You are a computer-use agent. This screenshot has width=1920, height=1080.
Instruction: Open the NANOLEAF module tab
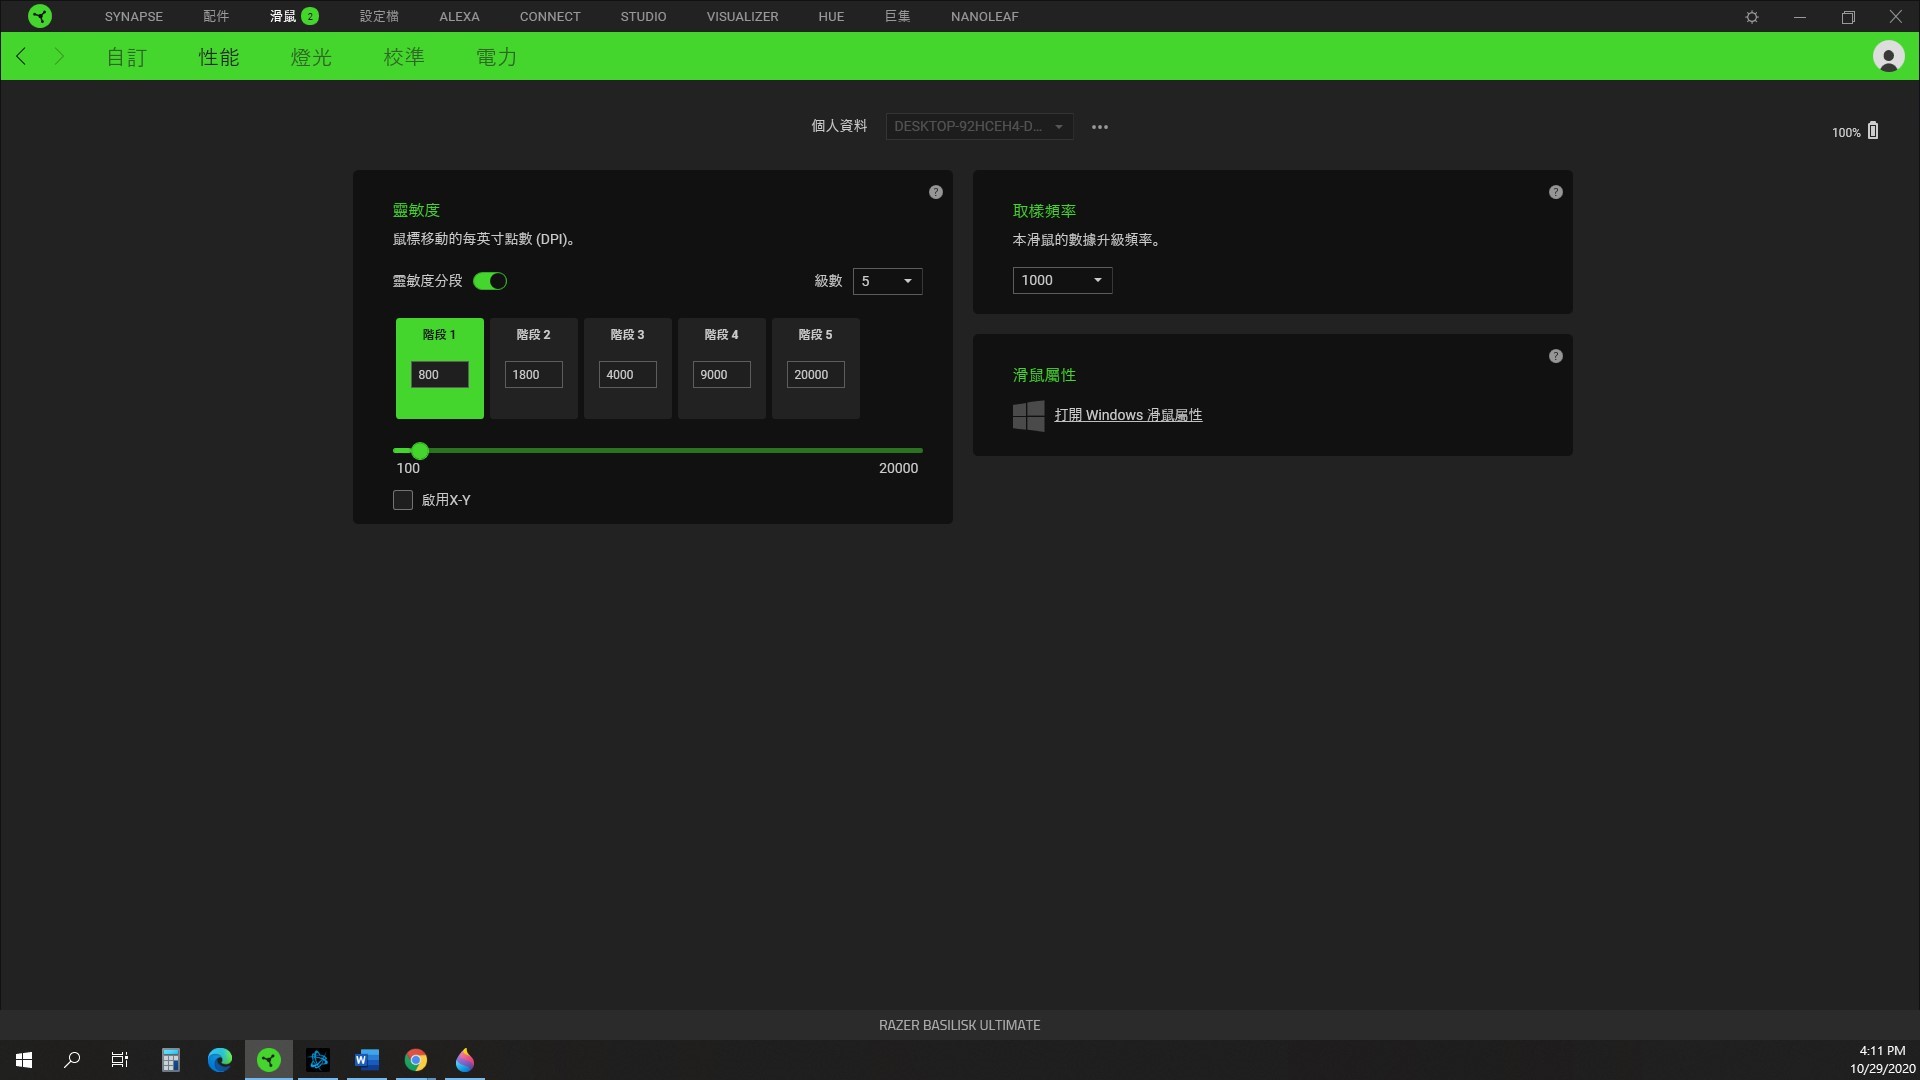coord(985,16)
